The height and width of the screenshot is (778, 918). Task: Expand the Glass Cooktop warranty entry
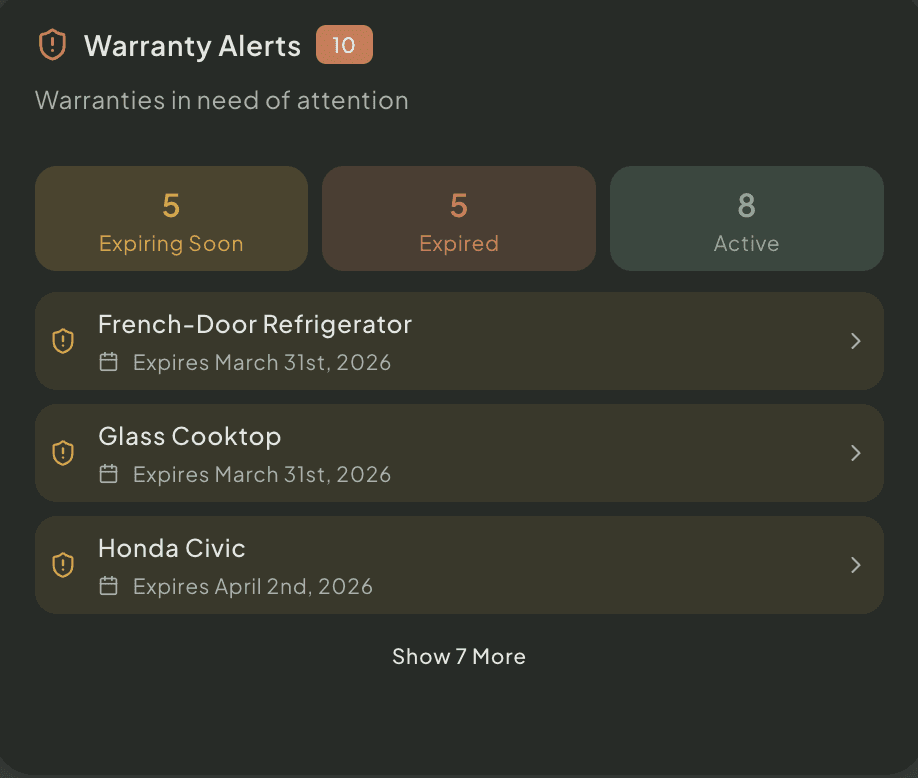[856, 453]
